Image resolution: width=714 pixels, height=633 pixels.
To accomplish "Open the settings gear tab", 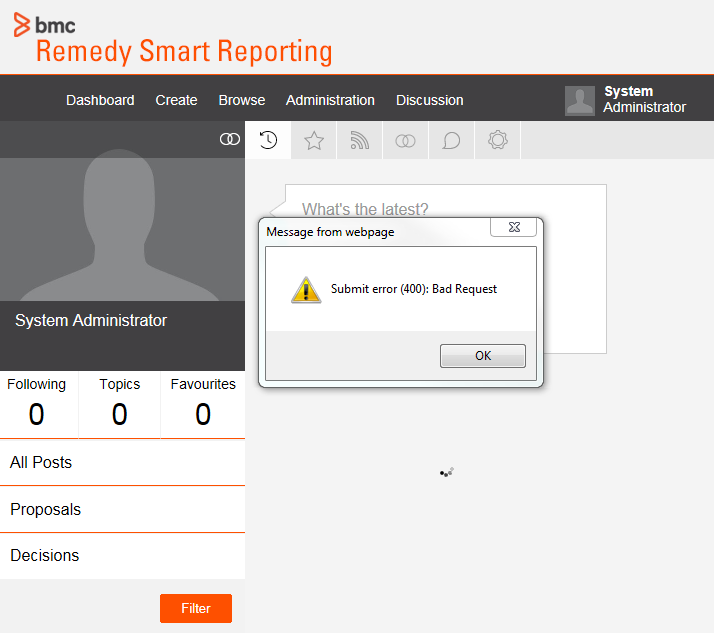I will coord(498,140).
